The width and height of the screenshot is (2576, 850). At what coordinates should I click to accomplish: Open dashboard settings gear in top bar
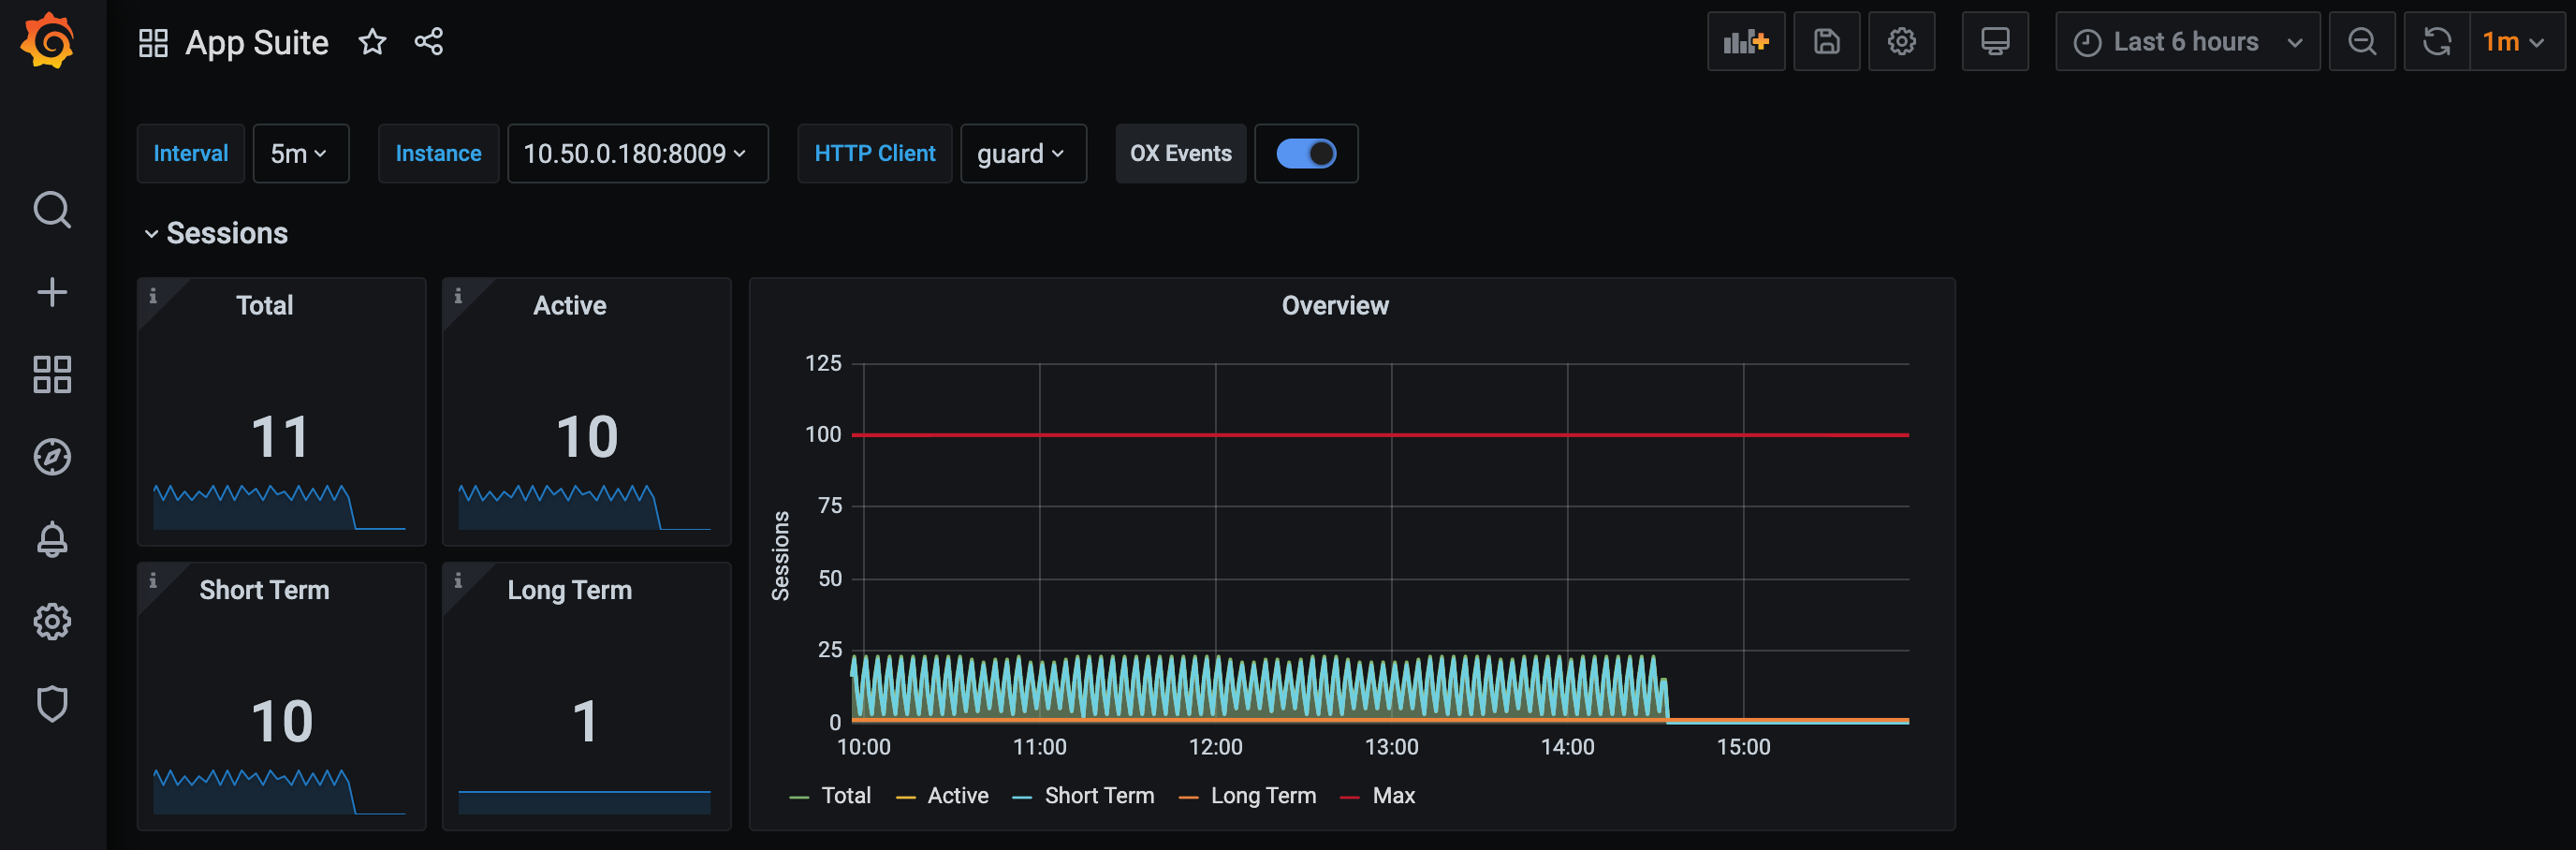coord(1901,42)
